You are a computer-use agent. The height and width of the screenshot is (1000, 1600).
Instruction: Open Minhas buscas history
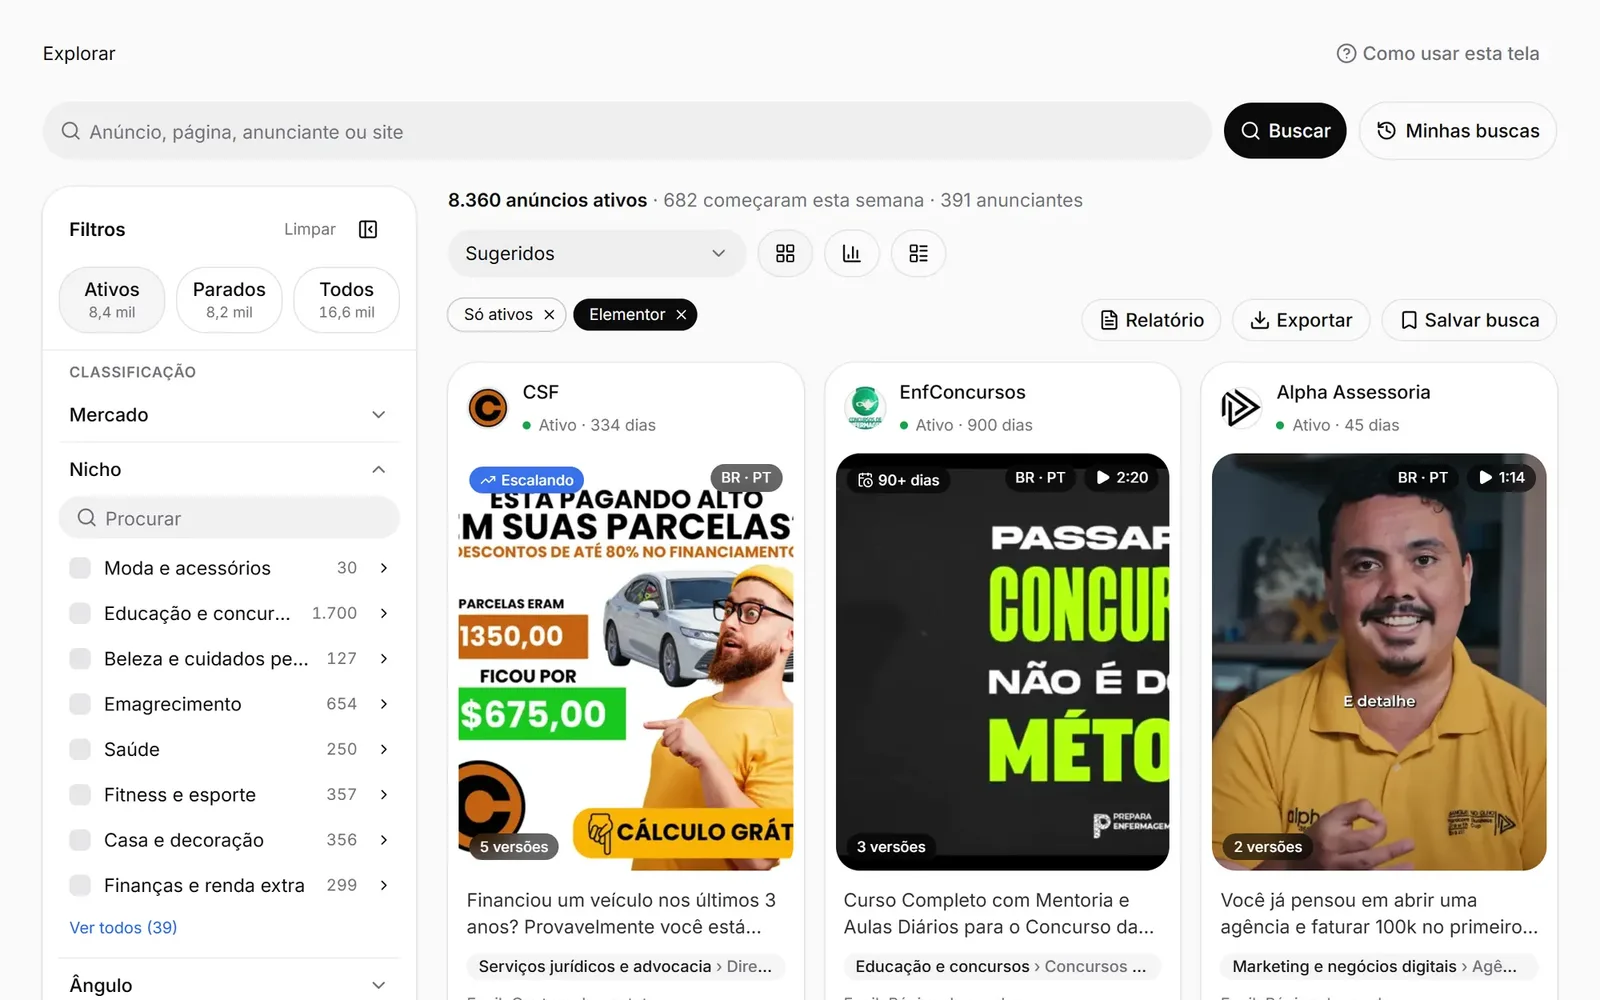click(x=1458, y=131)
